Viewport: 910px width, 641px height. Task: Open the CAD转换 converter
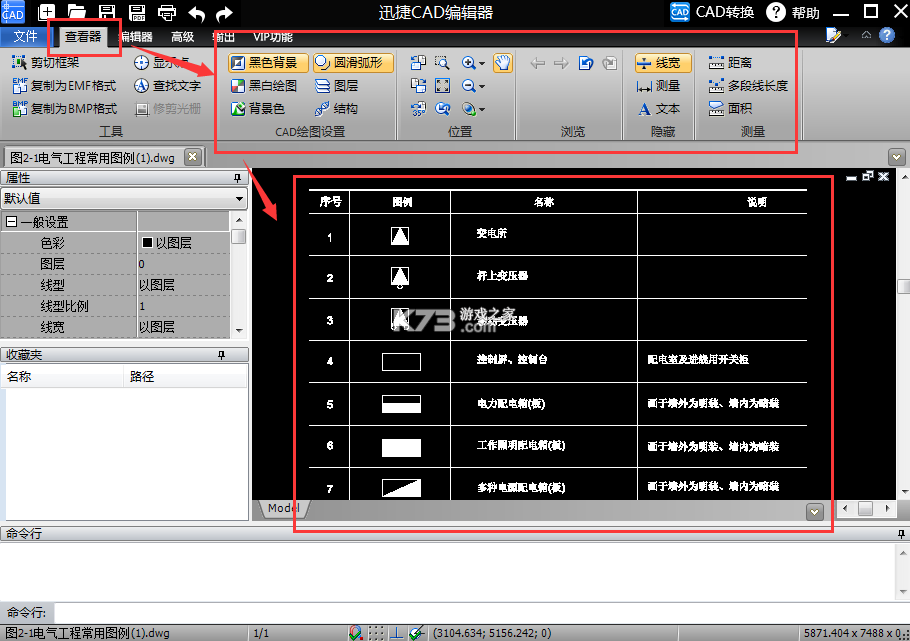point(712,12)
